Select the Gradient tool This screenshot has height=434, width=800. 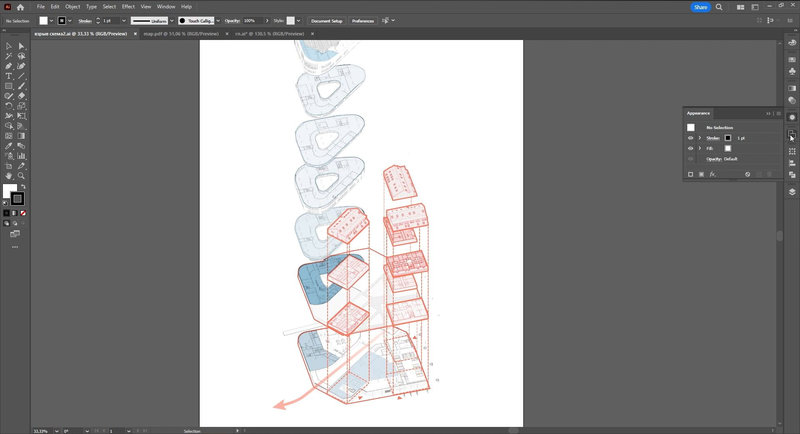tap(21, 136)
